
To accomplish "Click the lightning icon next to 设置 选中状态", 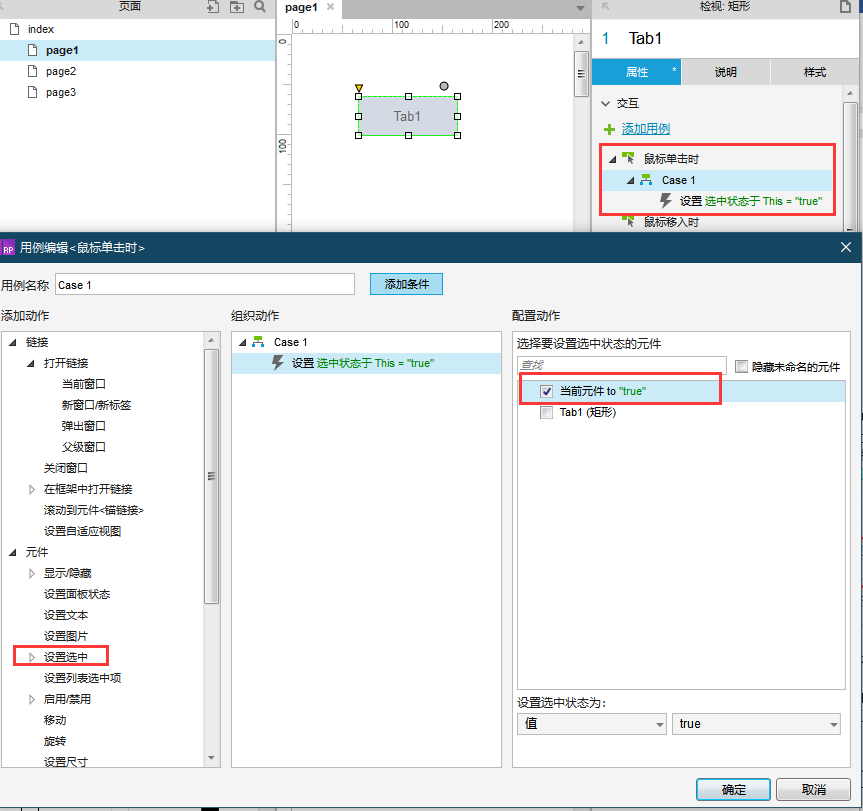I will tap(666, 200).
